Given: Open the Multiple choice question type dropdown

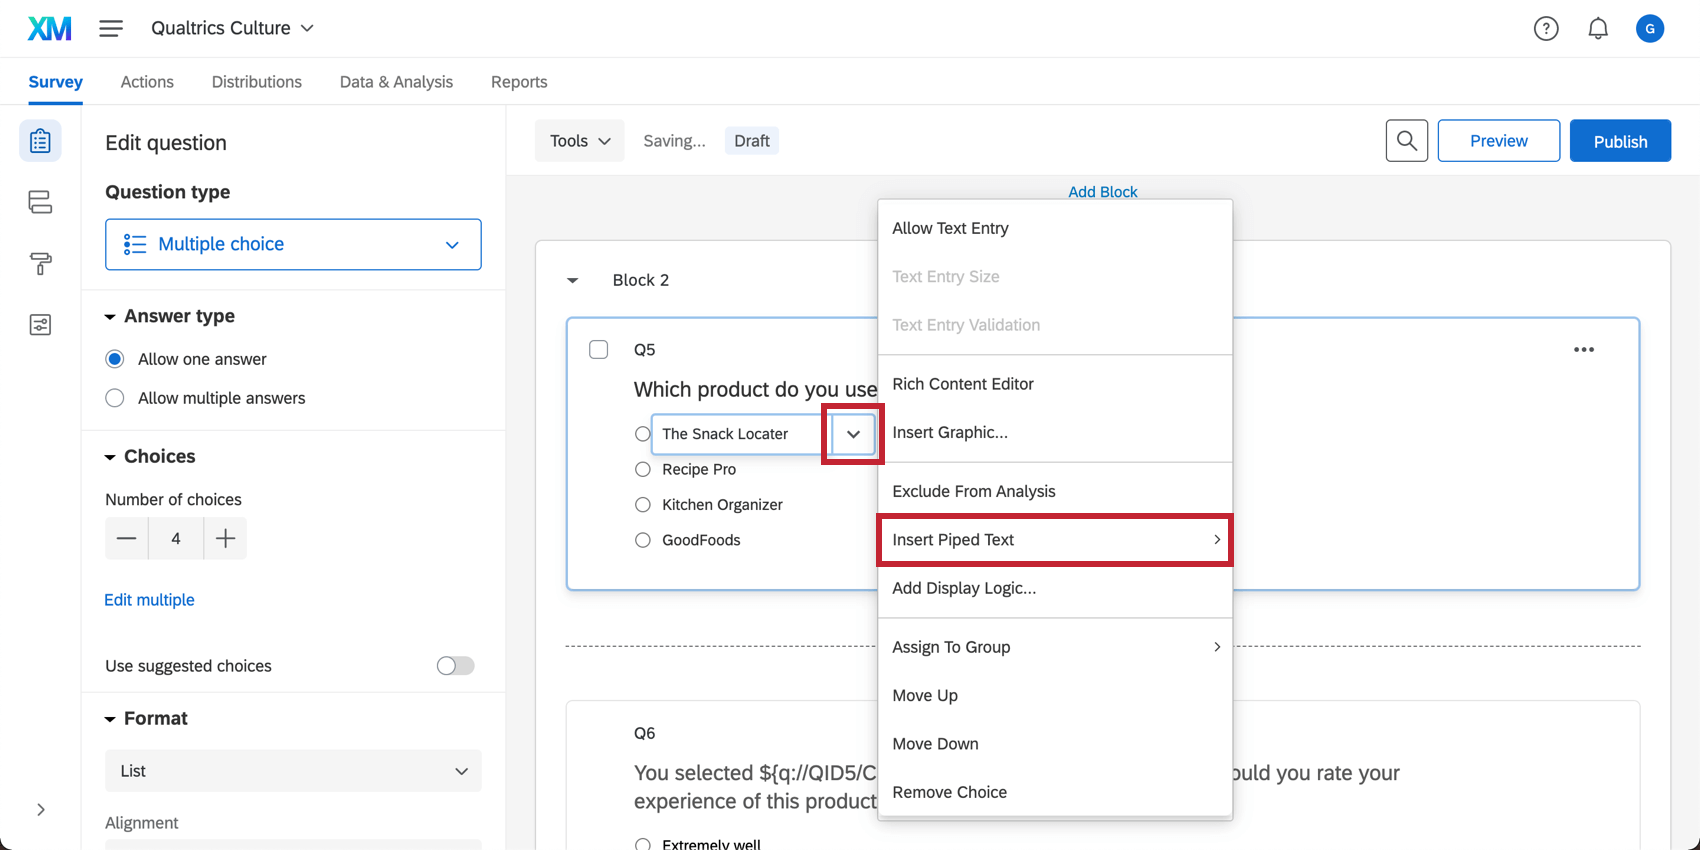Looking at the screenshot, I should (293, 244).
